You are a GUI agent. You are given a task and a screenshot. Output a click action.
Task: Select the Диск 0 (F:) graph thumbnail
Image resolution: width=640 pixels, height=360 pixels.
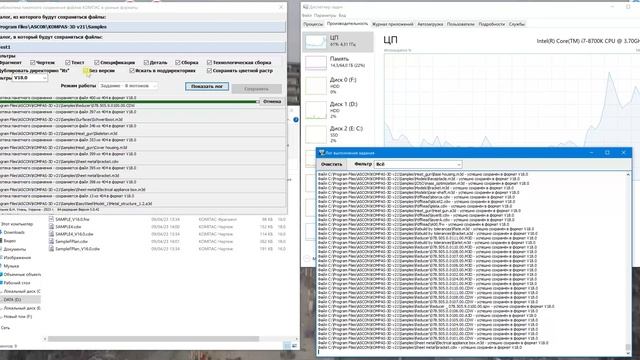(316, 86)
